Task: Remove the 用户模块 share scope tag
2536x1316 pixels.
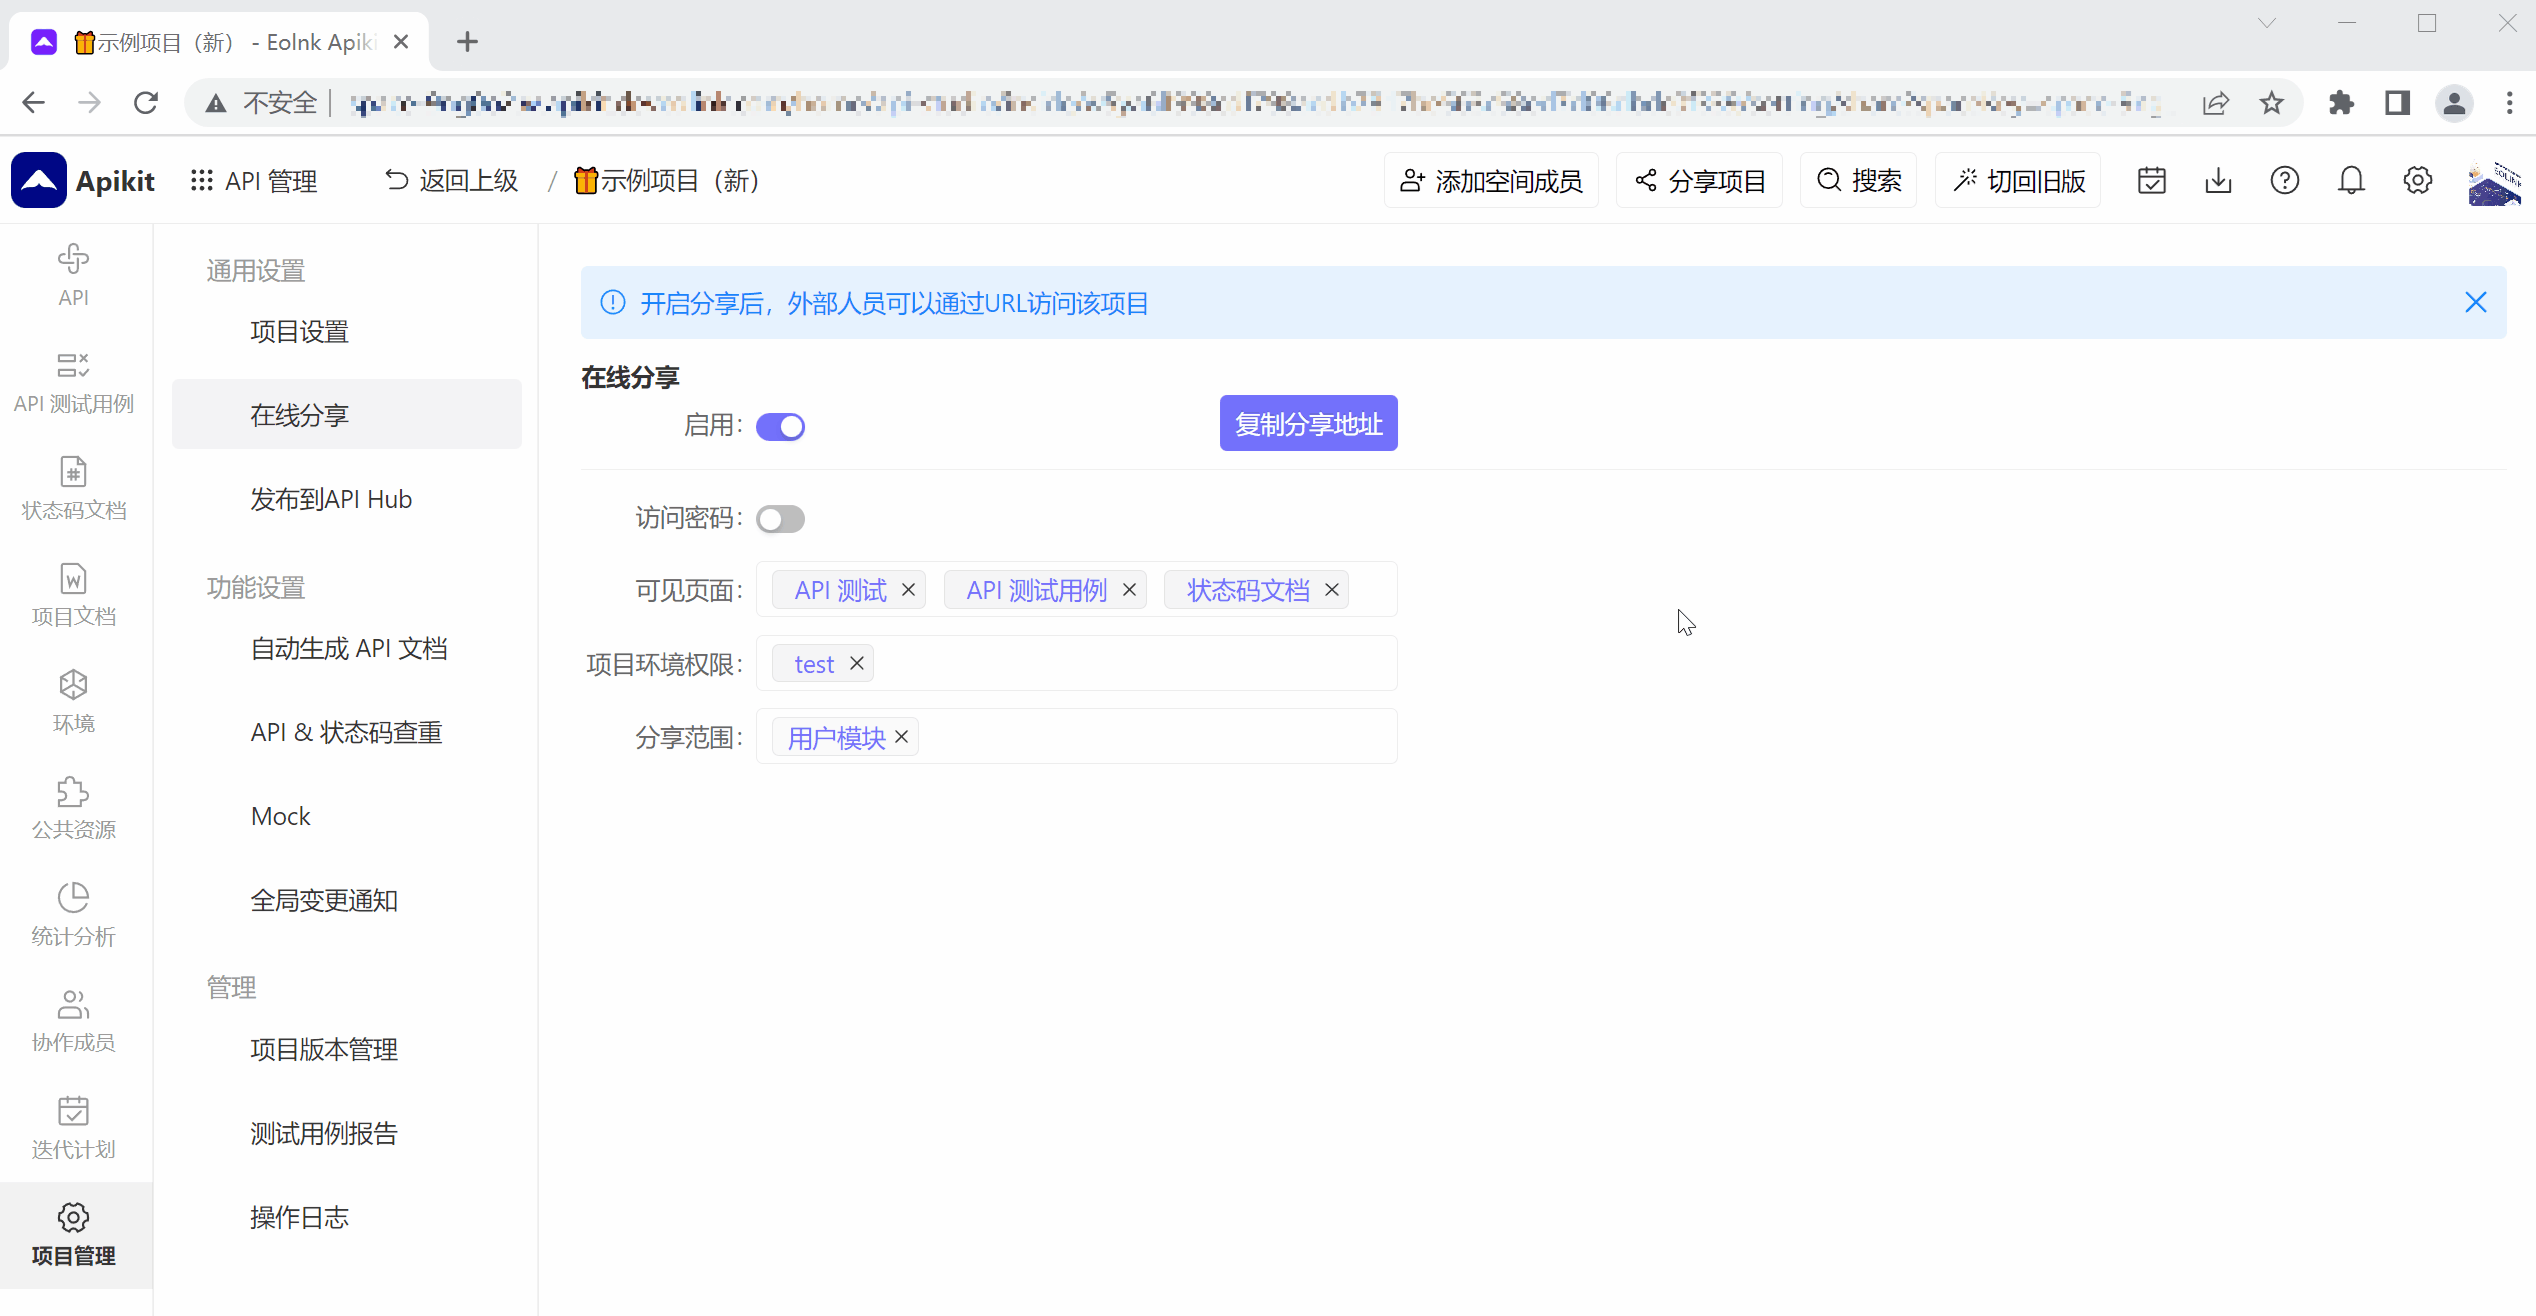Action: 901,736
